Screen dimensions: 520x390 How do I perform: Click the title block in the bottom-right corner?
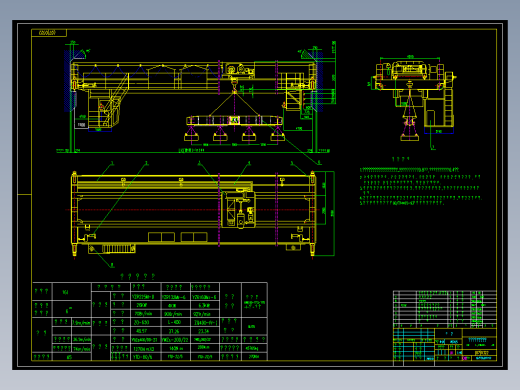(445, 345)
